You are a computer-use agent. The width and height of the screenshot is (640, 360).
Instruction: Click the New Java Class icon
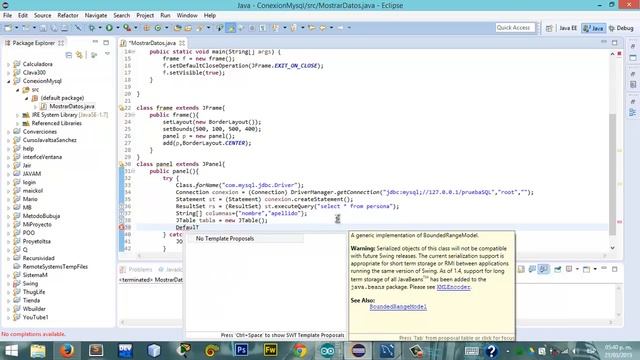(158, 28)
